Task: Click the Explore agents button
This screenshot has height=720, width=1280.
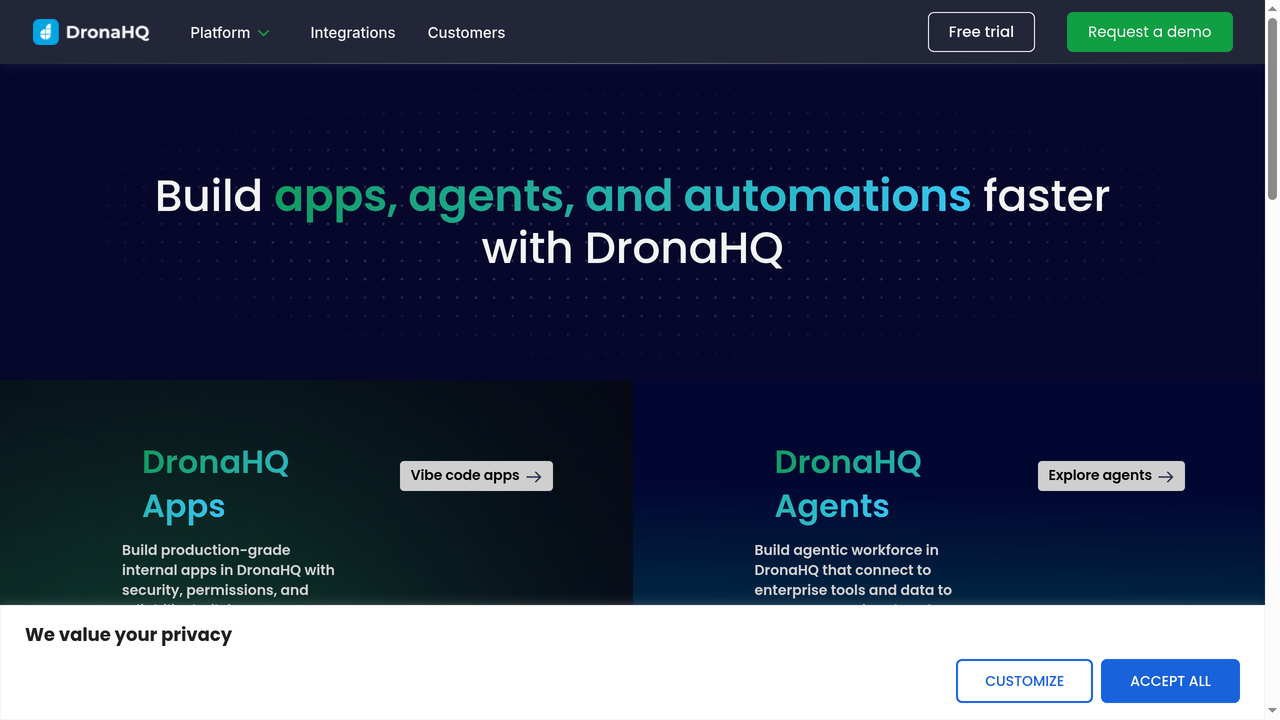Action: tap(1110, 476)
